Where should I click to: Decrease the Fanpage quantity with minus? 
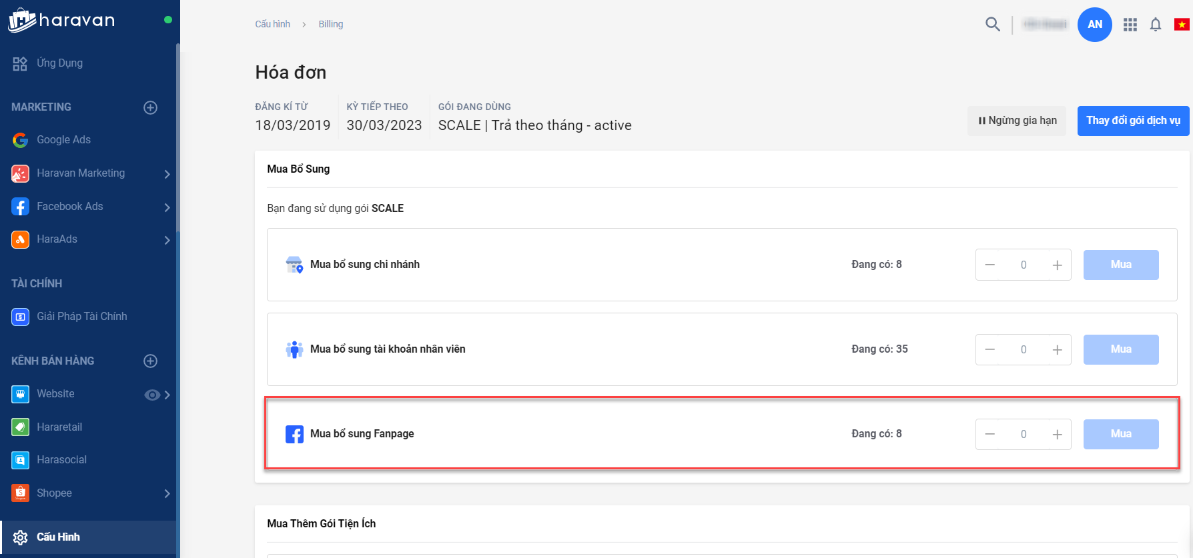click(x=990, y=434)
